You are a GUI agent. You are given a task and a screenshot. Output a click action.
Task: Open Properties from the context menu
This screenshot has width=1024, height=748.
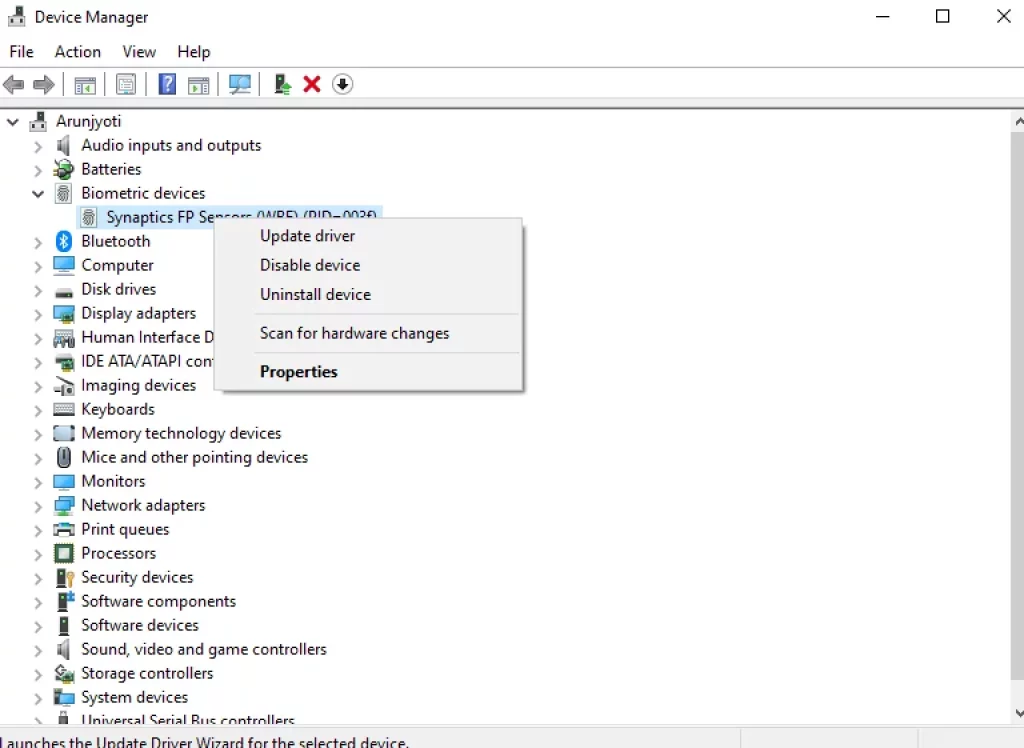(299, 372)
